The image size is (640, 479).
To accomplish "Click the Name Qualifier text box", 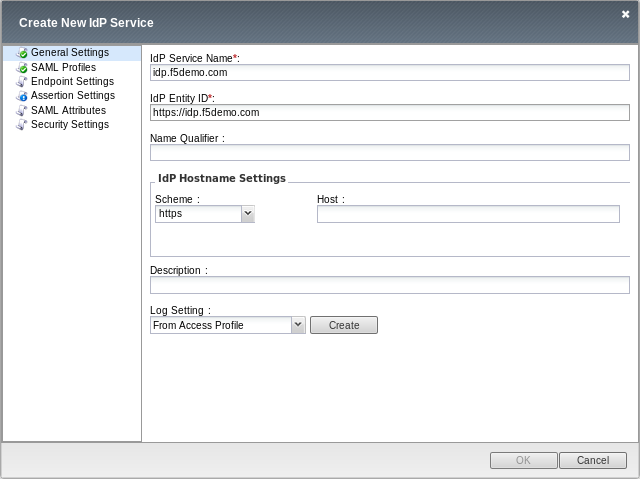I will pos(390,153).
